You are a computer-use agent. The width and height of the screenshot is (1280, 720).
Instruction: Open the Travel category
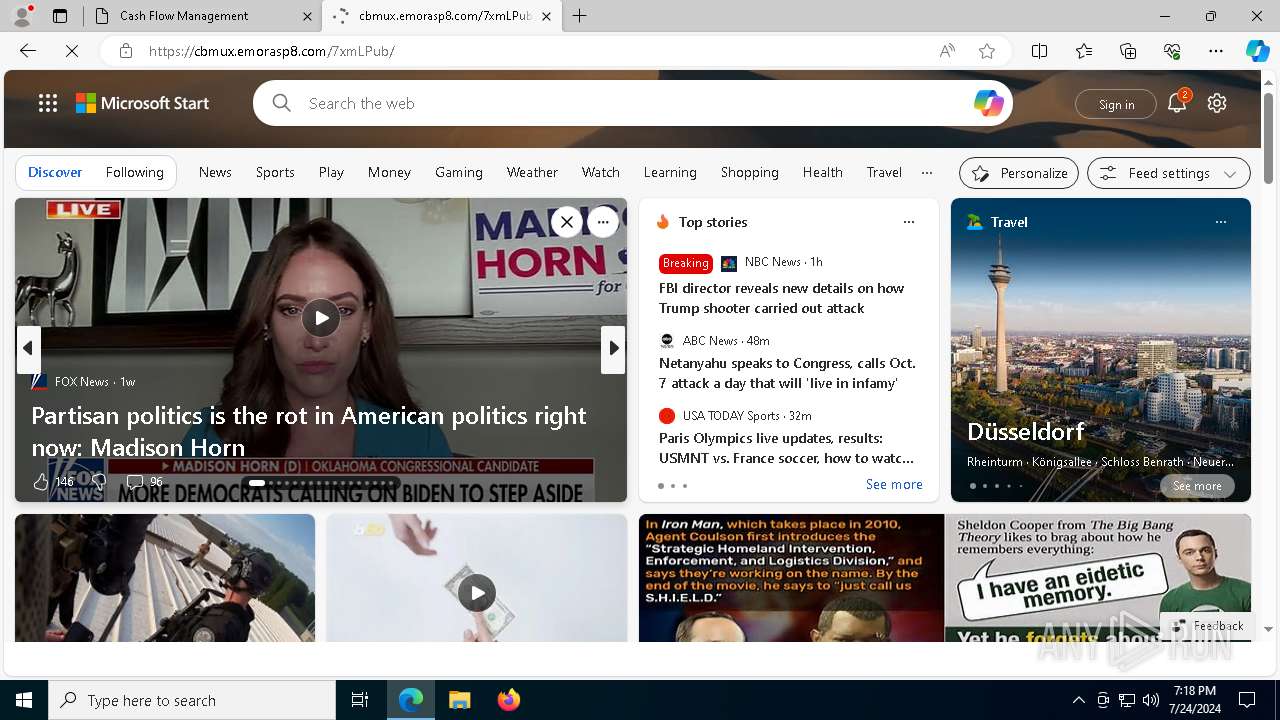(x=884, y=172)
